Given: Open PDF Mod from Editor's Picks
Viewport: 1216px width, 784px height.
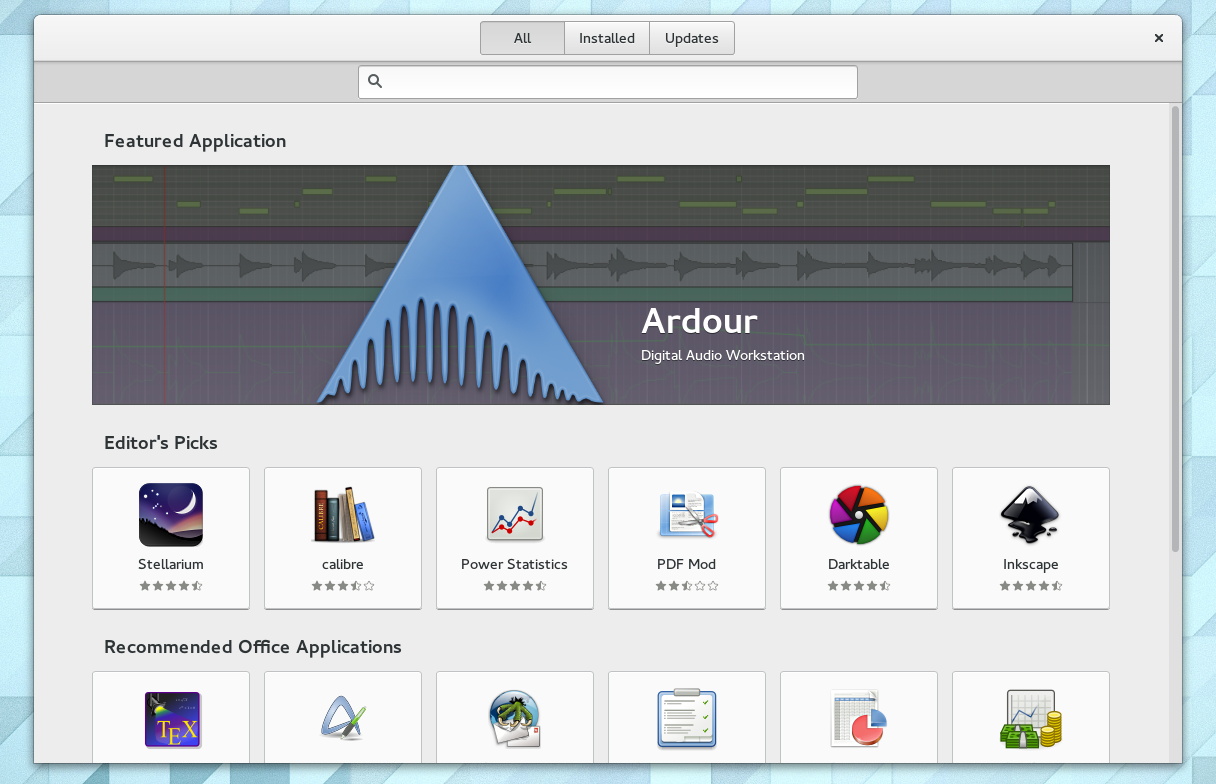Looking at the screenshot, I should click(686, 514).
